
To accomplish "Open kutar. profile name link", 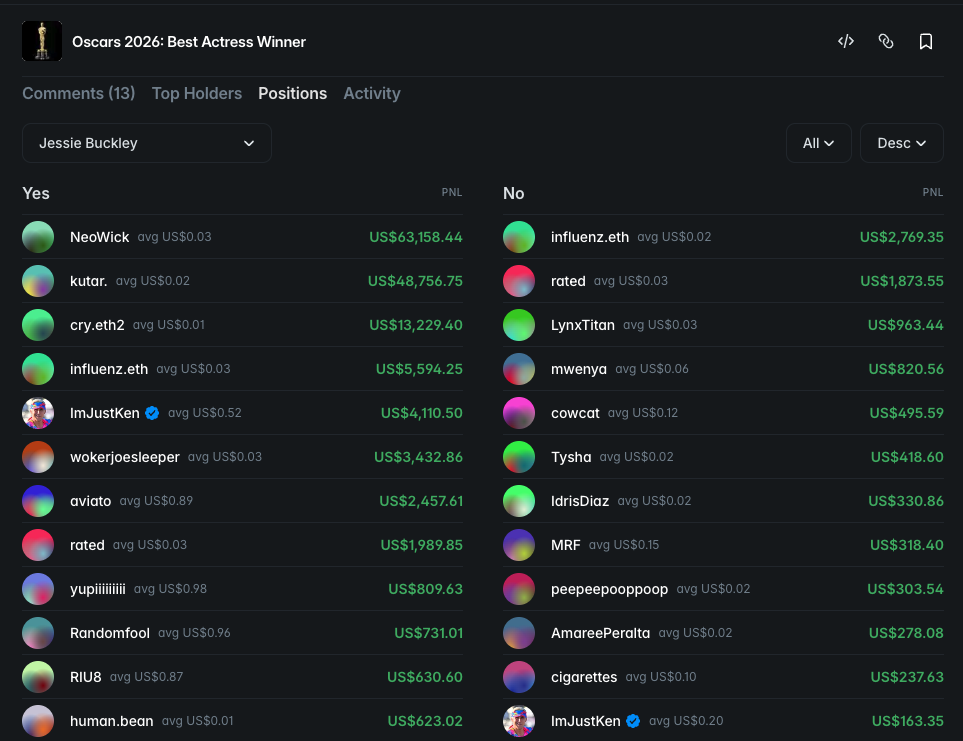I will click(x=88, y=281).
